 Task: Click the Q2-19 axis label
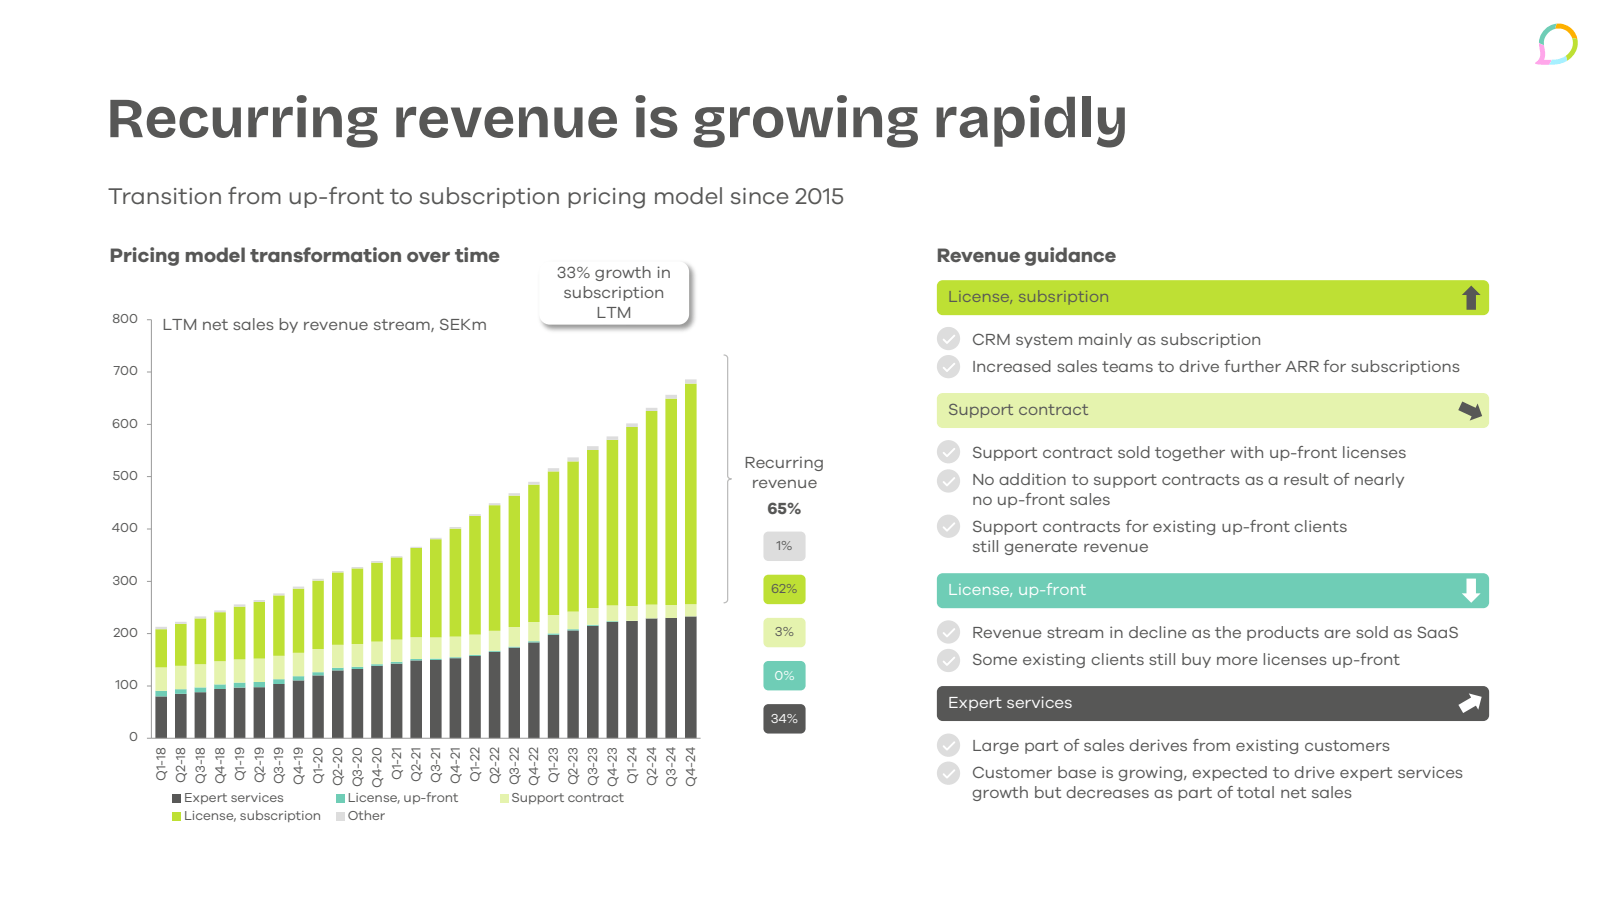[259, 764]
